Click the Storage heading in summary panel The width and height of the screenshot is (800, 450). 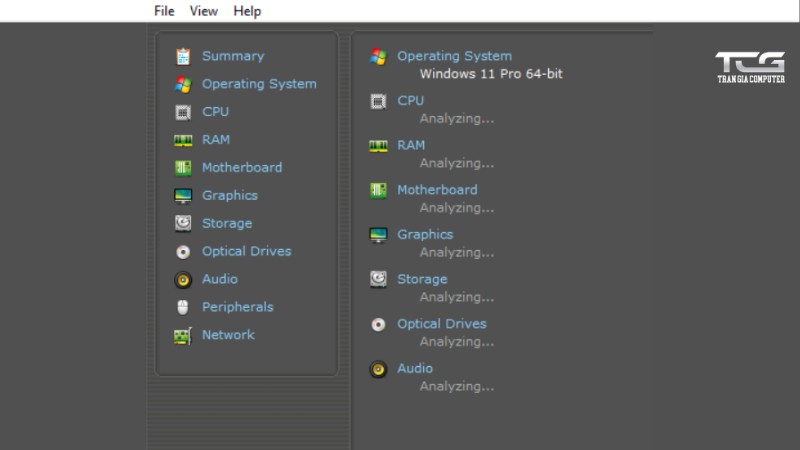point(422,279)
